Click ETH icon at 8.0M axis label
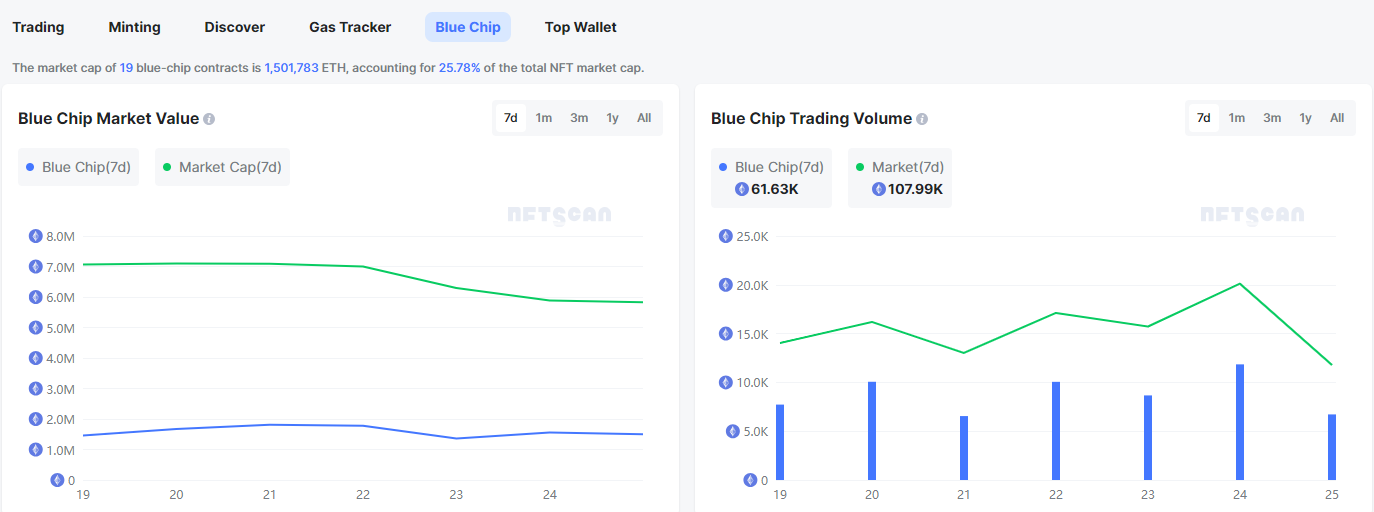 click(x=36, y=237)
